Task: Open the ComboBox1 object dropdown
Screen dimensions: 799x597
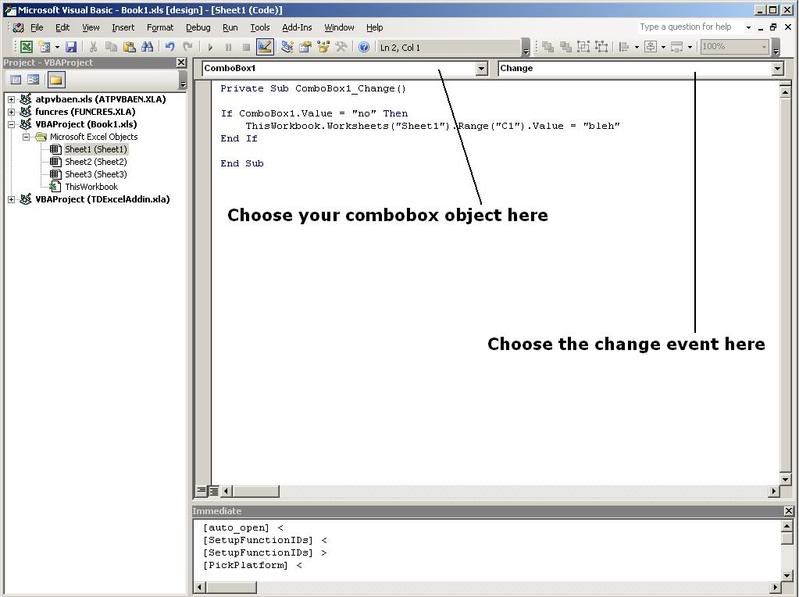Action: [481, 68]
